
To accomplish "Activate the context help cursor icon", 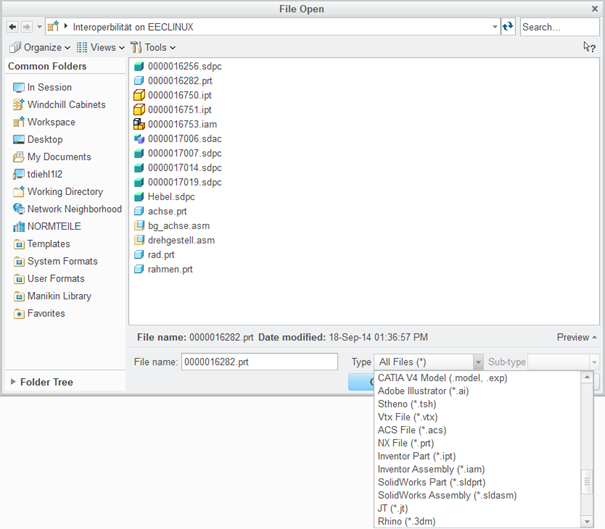I will click(x=589, y=47).
